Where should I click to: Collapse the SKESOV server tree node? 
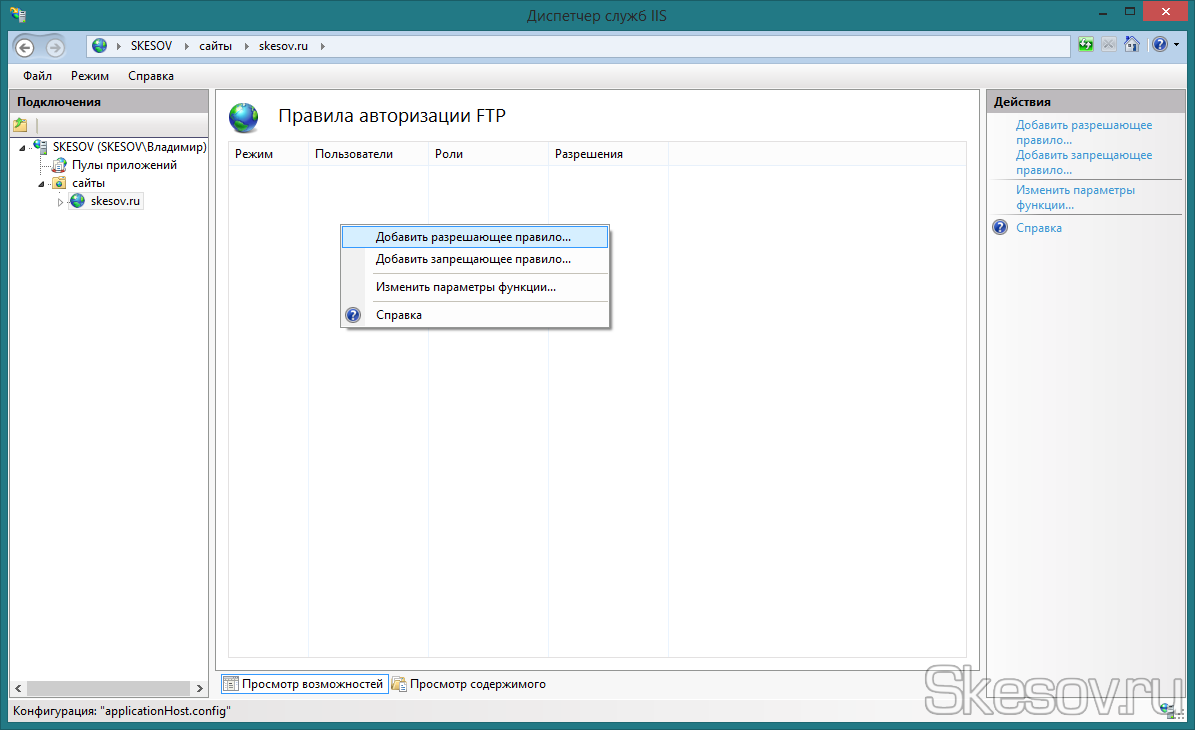pyautogui.click(x=22, y=148)
